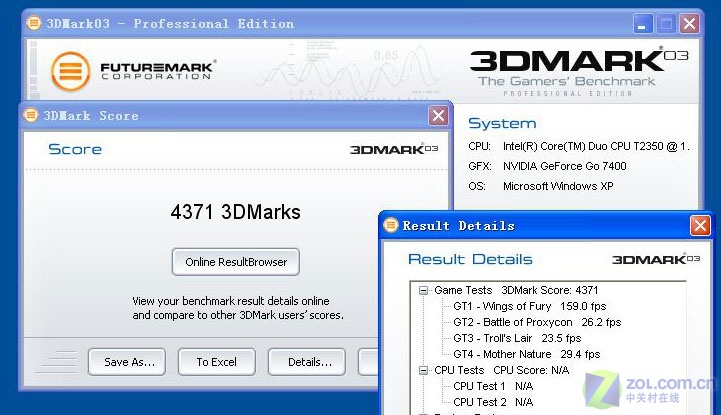The image size is (721, 415).
Task: Close the 3DMark03 Professional Edition window
Action: pos(689,23)
